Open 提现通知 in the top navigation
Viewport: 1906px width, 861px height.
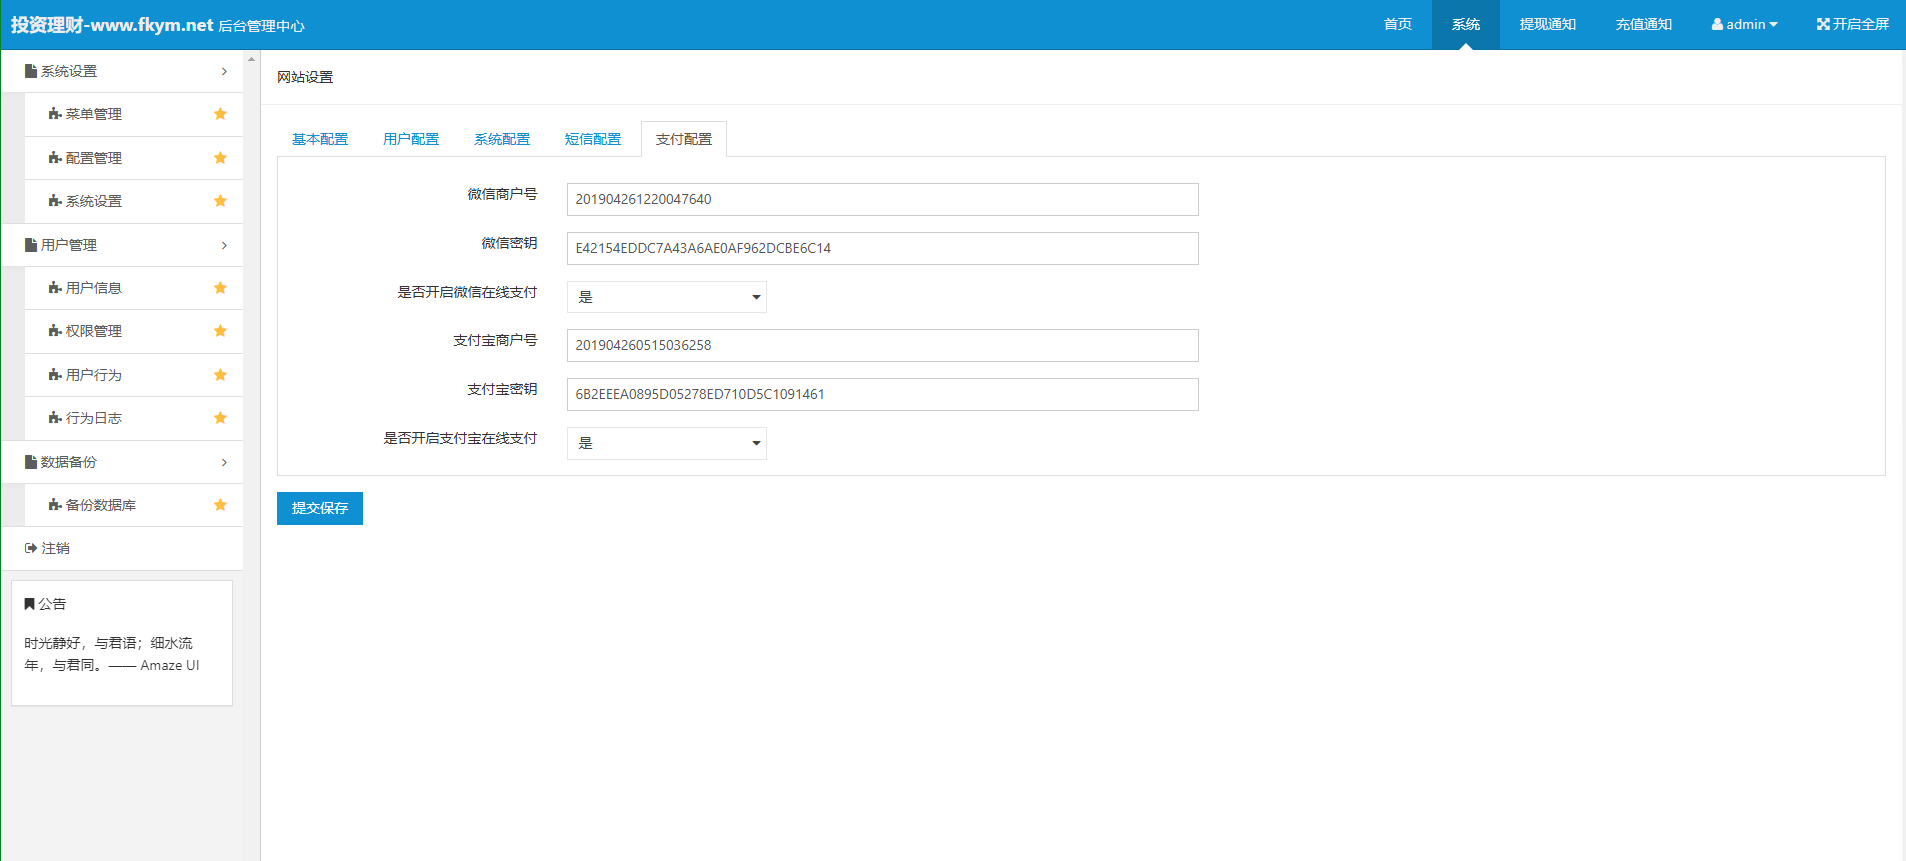coord(1547,24)
